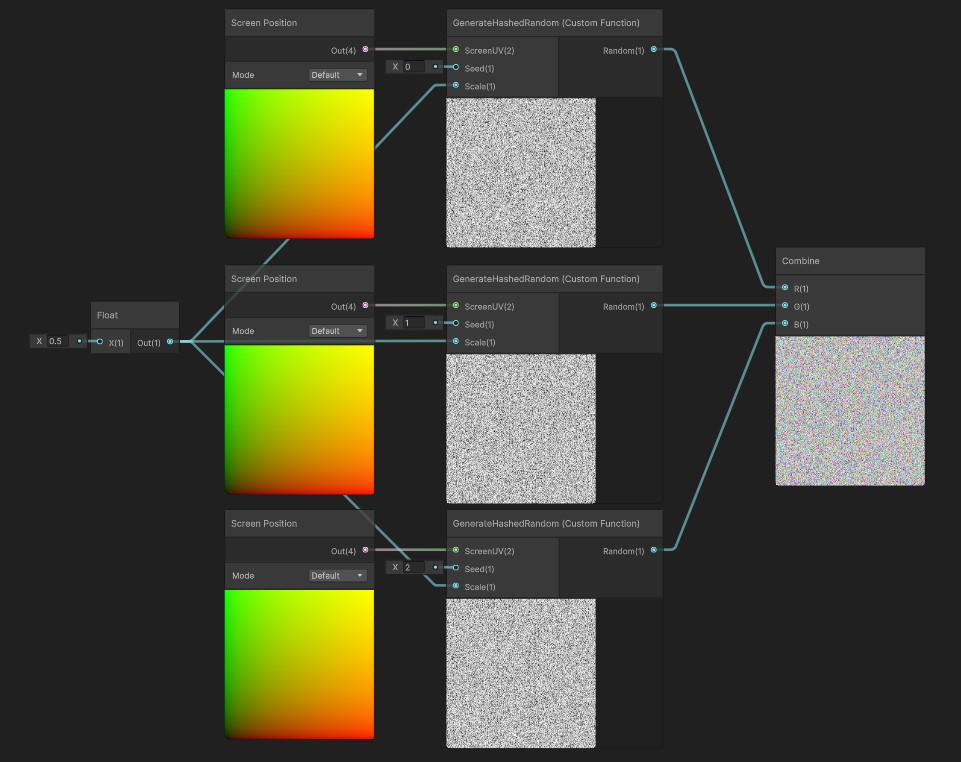Open Mode dropdown on top Screen Position node
The width and height of the screenshot is (961, 762).
point(337,75)
